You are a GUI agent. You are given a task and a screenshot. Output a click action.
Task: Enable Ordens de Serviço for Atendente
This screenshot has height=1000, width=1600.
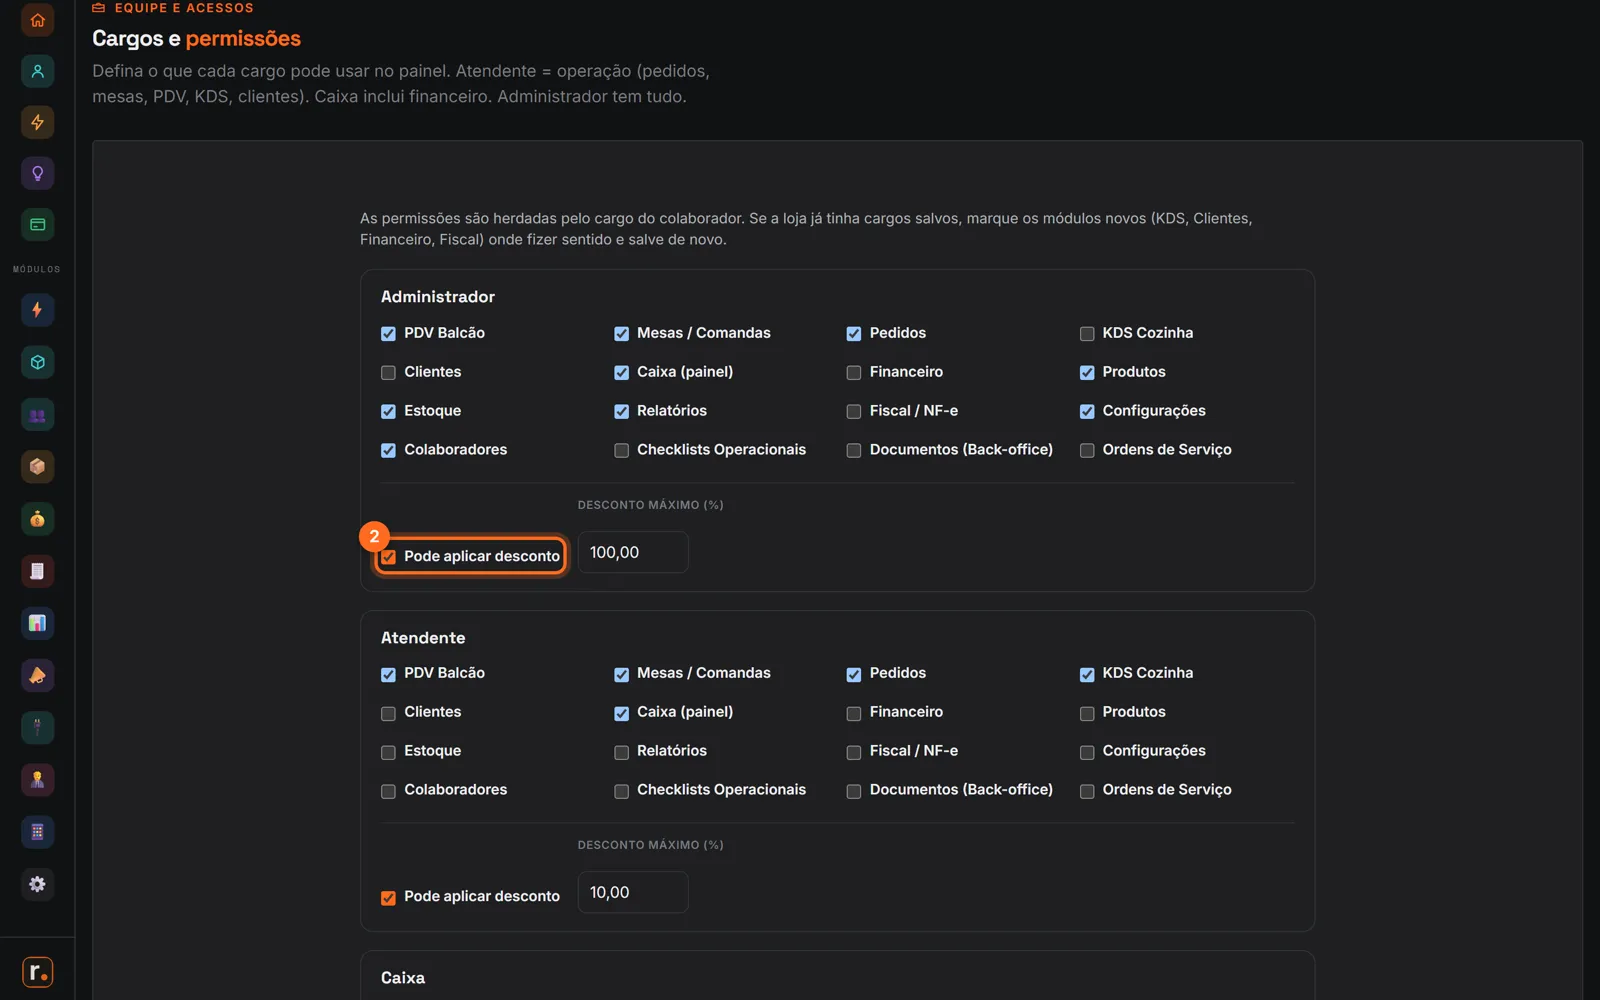[1087, 792]
